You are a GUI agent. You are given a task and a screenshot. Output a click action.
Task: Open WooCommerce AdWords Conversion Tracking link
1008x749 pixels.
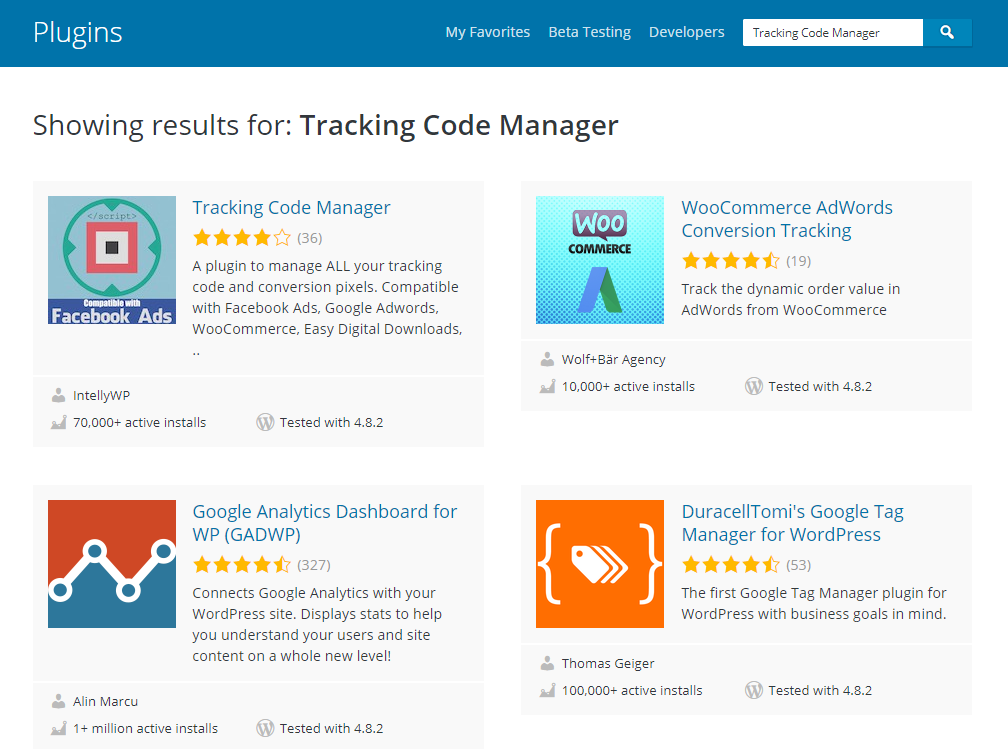[x=786, y=219]
